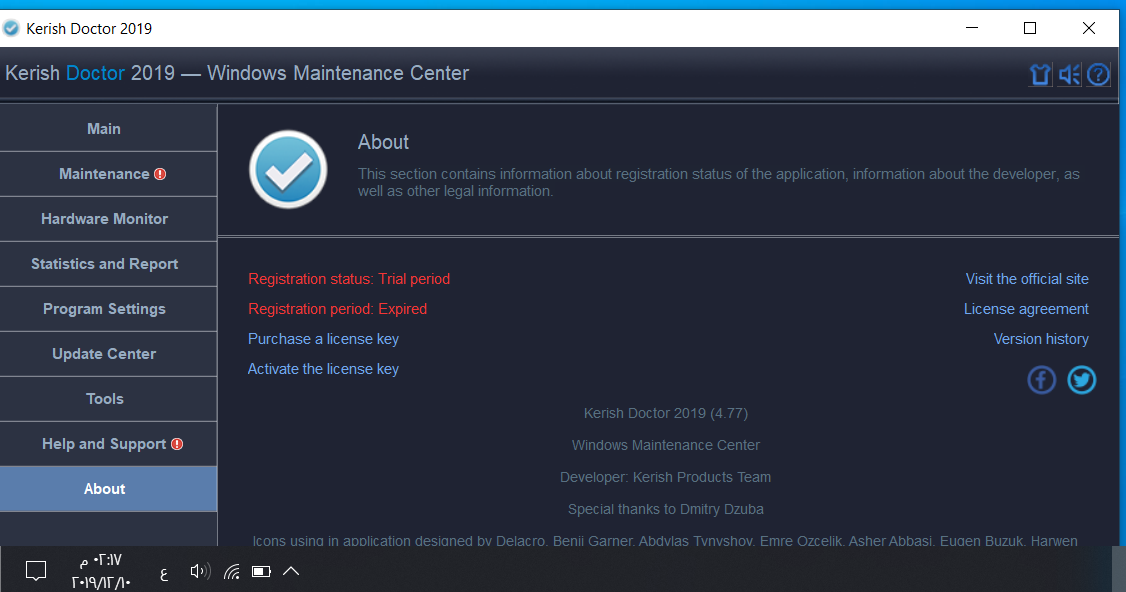The height and width of the screenshot is (592, 1126).
Task: Click the taskbar volume speaker icon
Action: (x=200, y=571)
